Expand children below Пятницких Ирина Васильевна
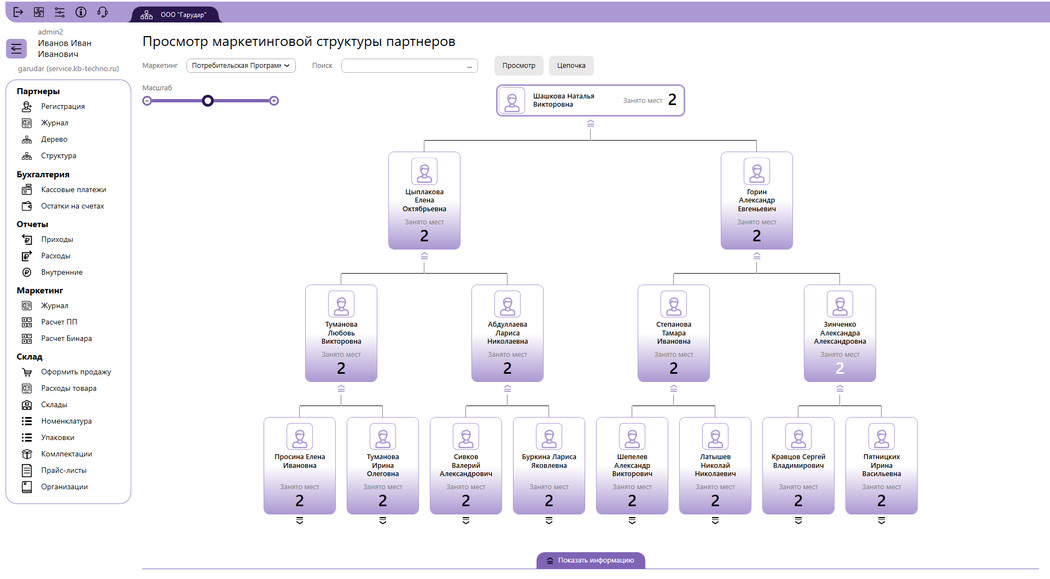The width and height of the screenshot is (1050, 579). (x=881, y=521)
